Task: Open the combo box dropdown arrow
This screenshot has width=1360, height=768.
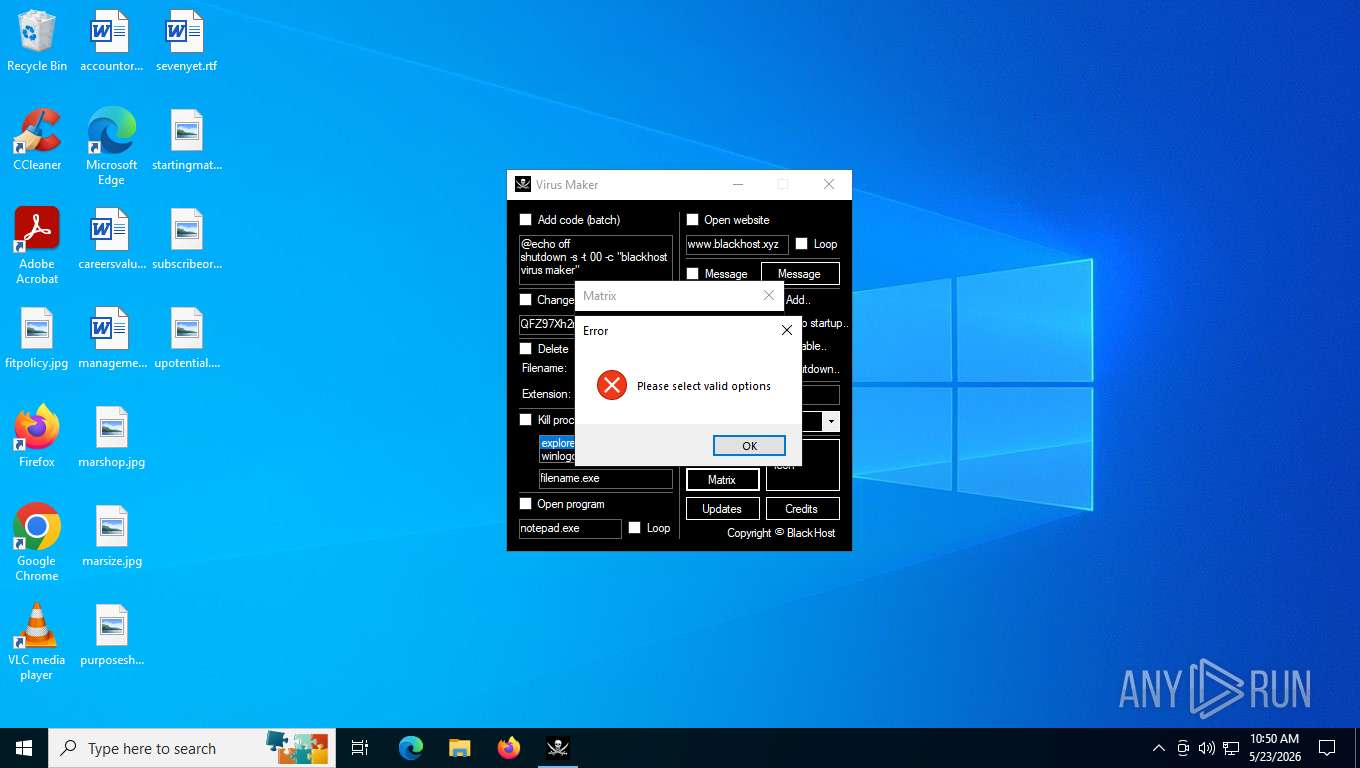Action: click(831, 422)
